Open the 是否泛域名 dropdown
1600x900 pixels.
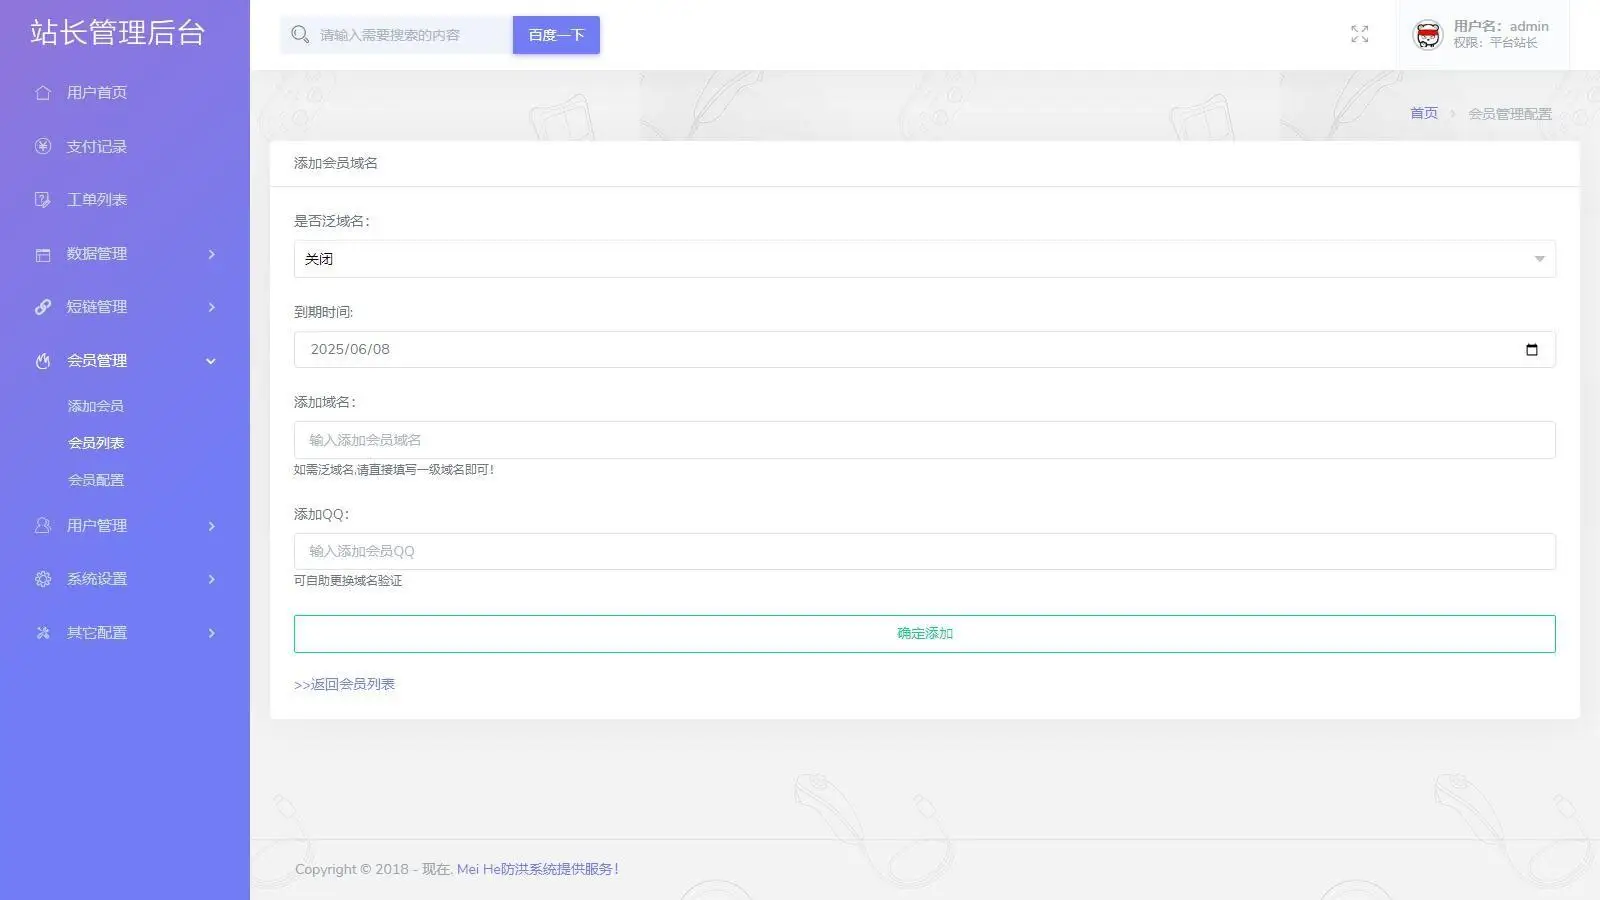pyautogui.click(x=924, y=259)
